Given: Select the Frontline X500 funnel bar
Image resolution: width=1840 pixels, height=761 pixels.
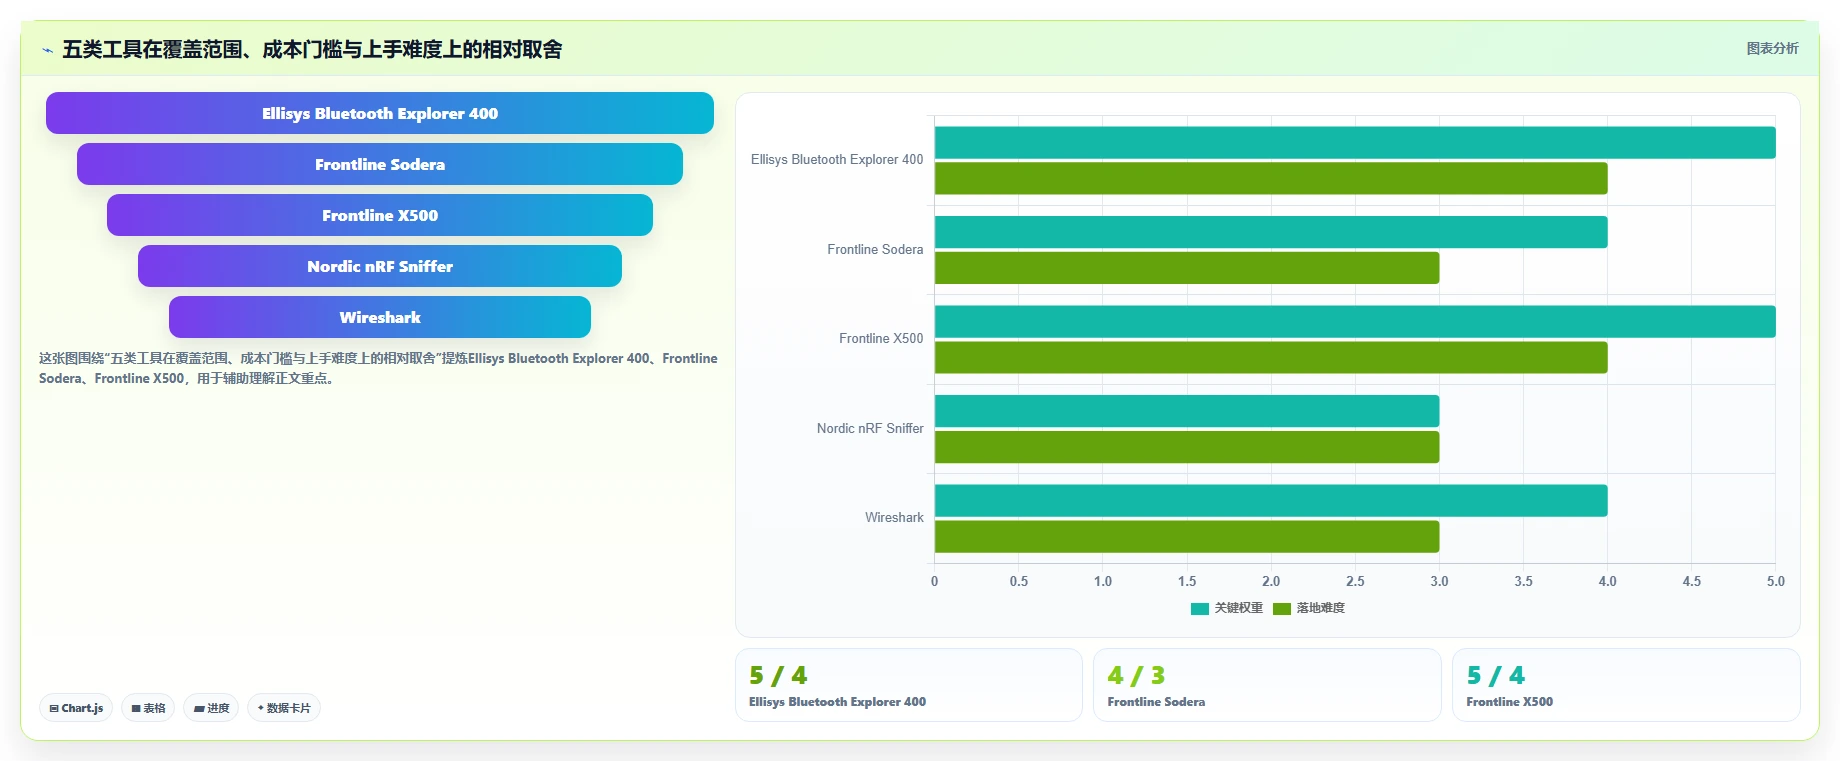Looking at the screenshot, I should tap(380, 215).
